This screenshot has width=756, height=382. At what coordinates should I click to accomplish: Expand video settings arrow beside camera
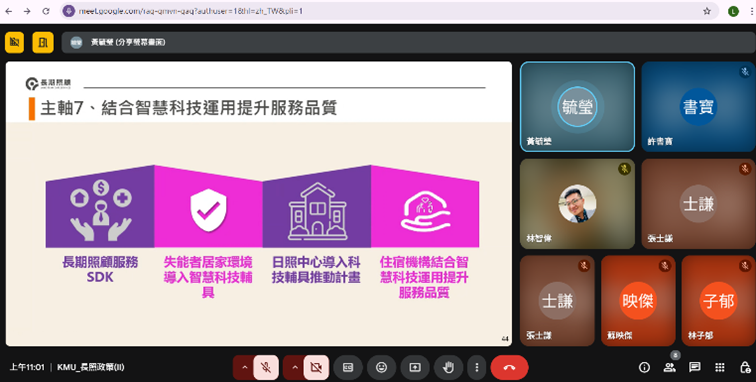(295, 368)
